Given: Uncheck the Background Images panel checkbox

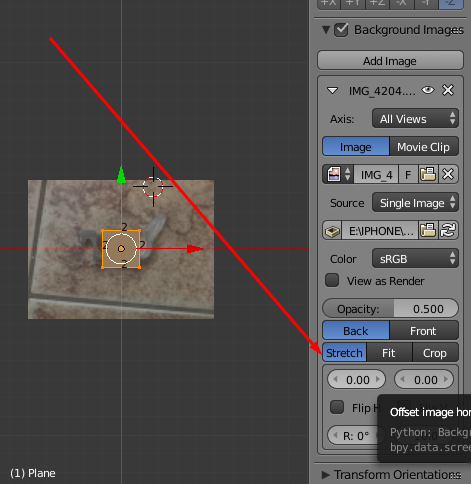Looking at the screenshot, I should tap(341, 30).
